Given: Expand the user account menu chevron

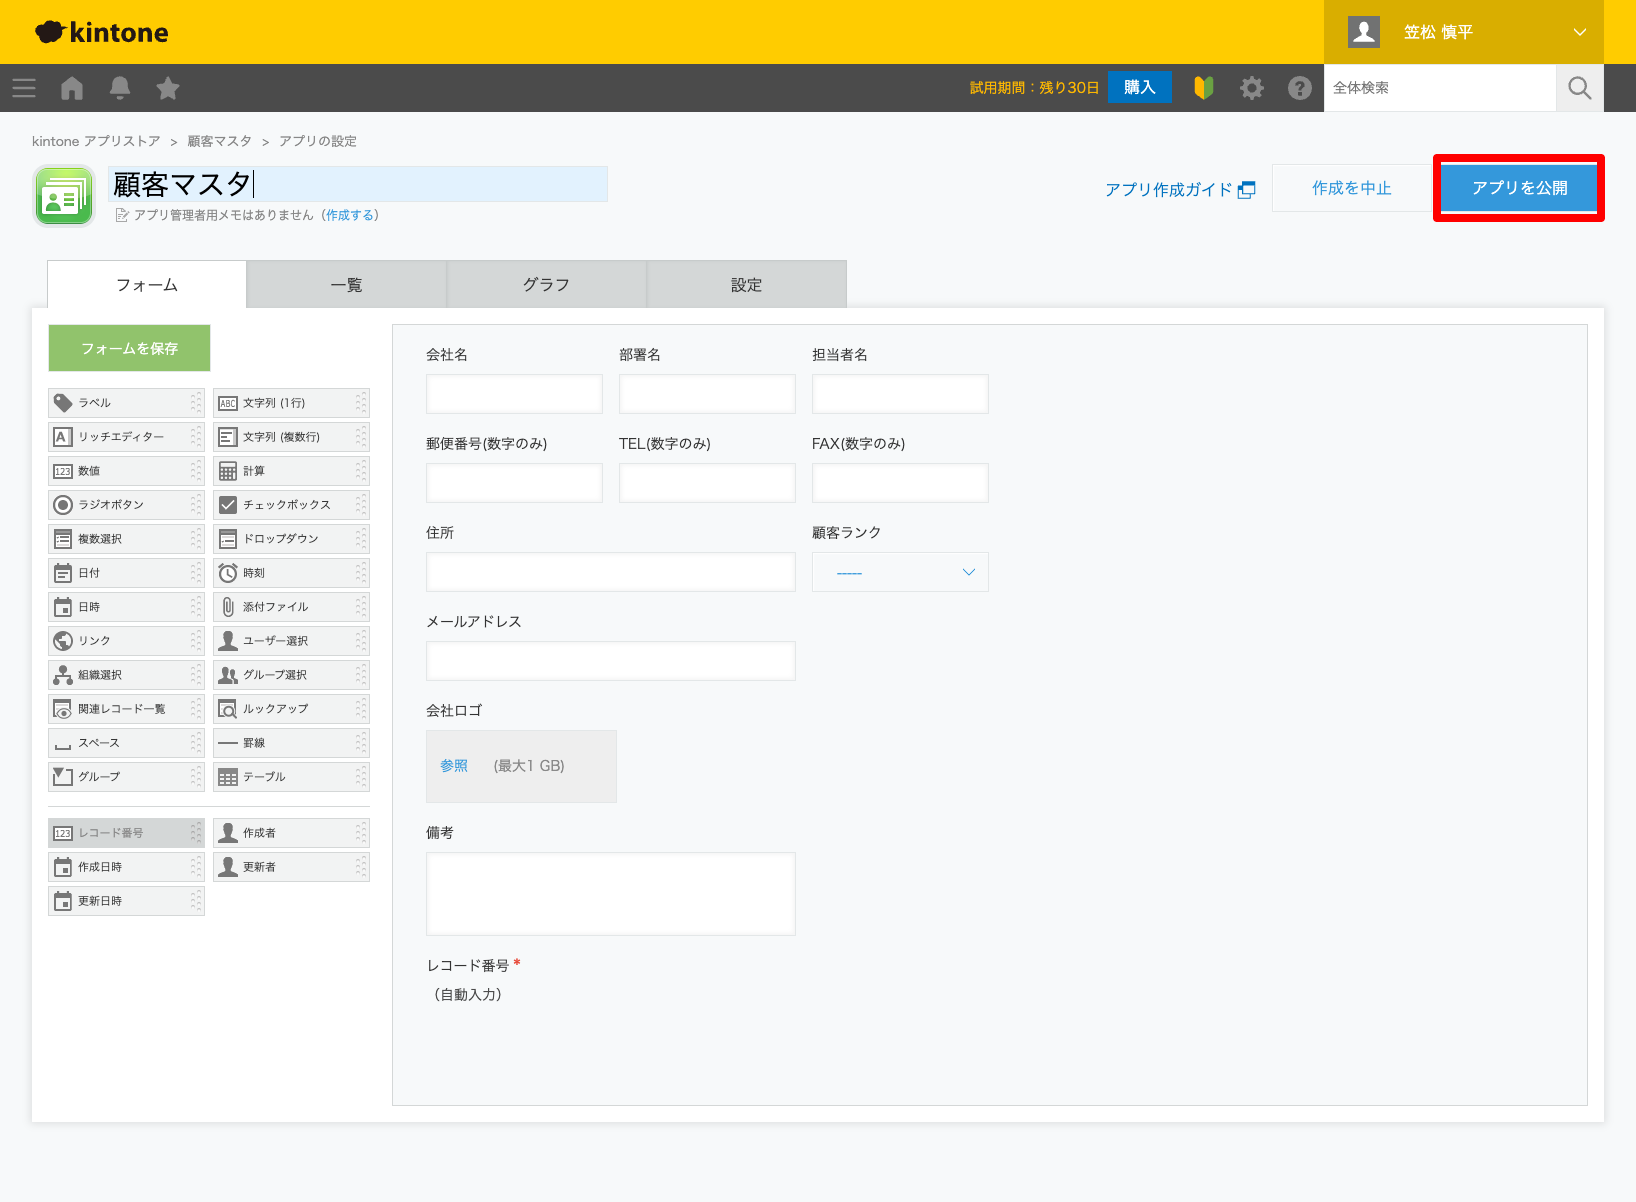Looking at the screenshot, I should click(x=1578, y=31).
